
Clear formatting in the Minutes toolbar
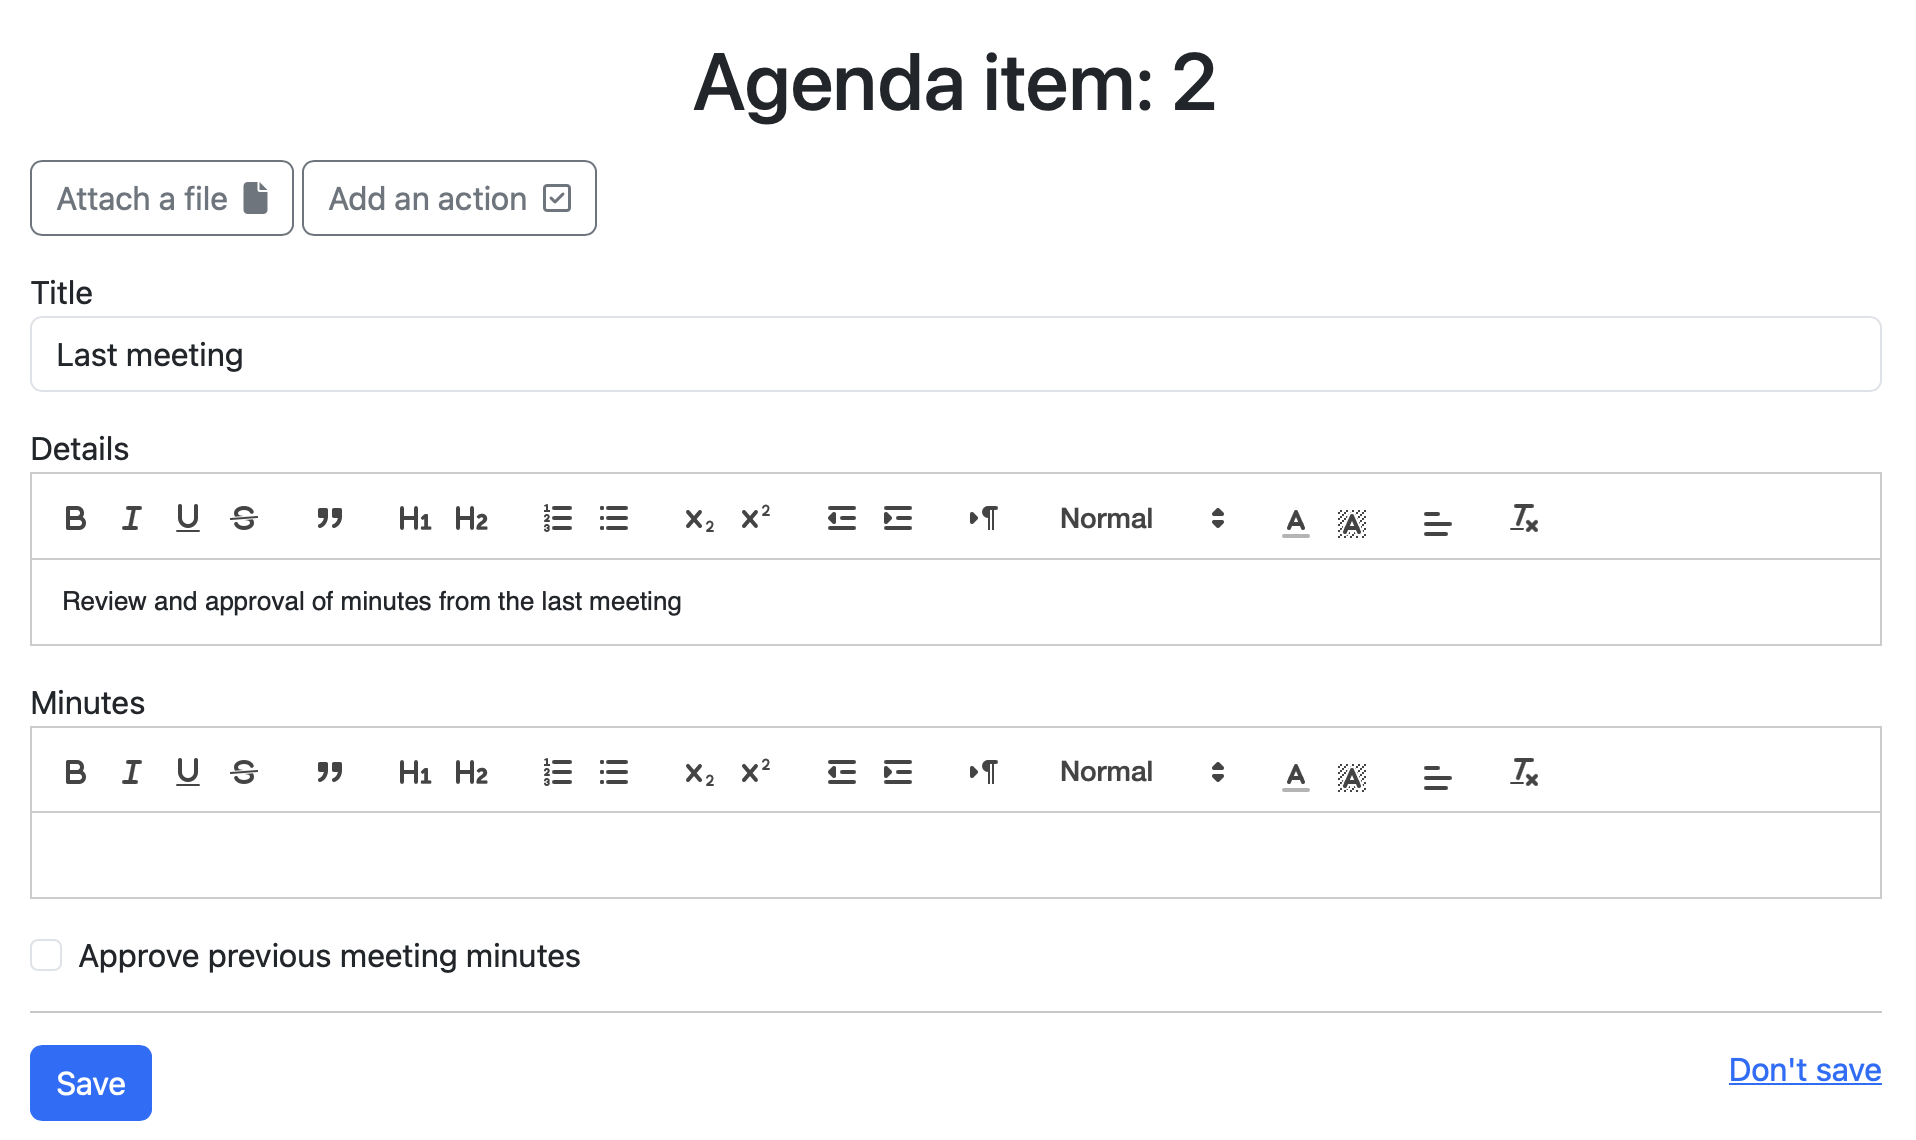pos(1524,772)
